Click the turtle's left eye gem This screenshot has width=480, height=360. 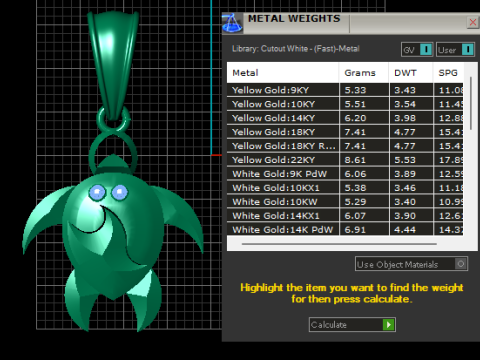[97, 193]
